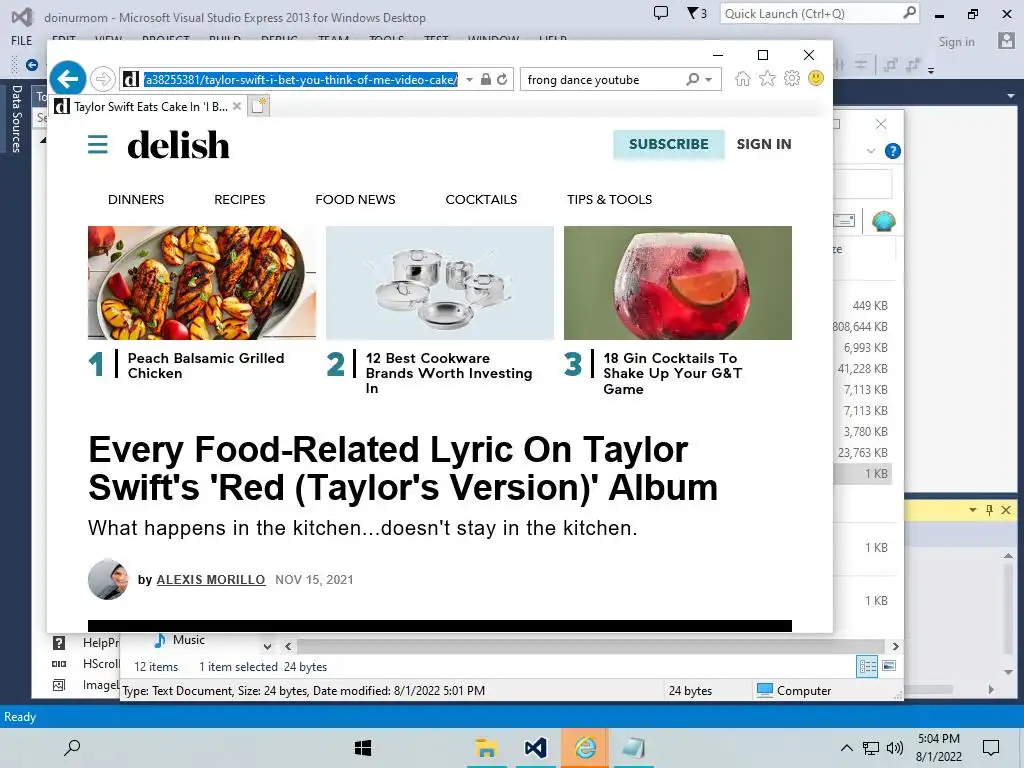Open 18 Gin Cocktails headline link

pos(673,374)
